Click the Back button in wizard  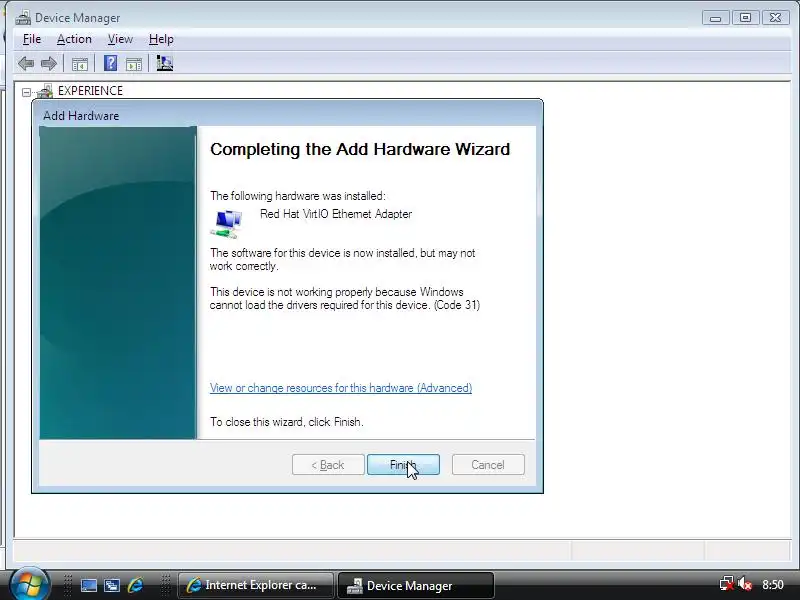pos(328,465)
